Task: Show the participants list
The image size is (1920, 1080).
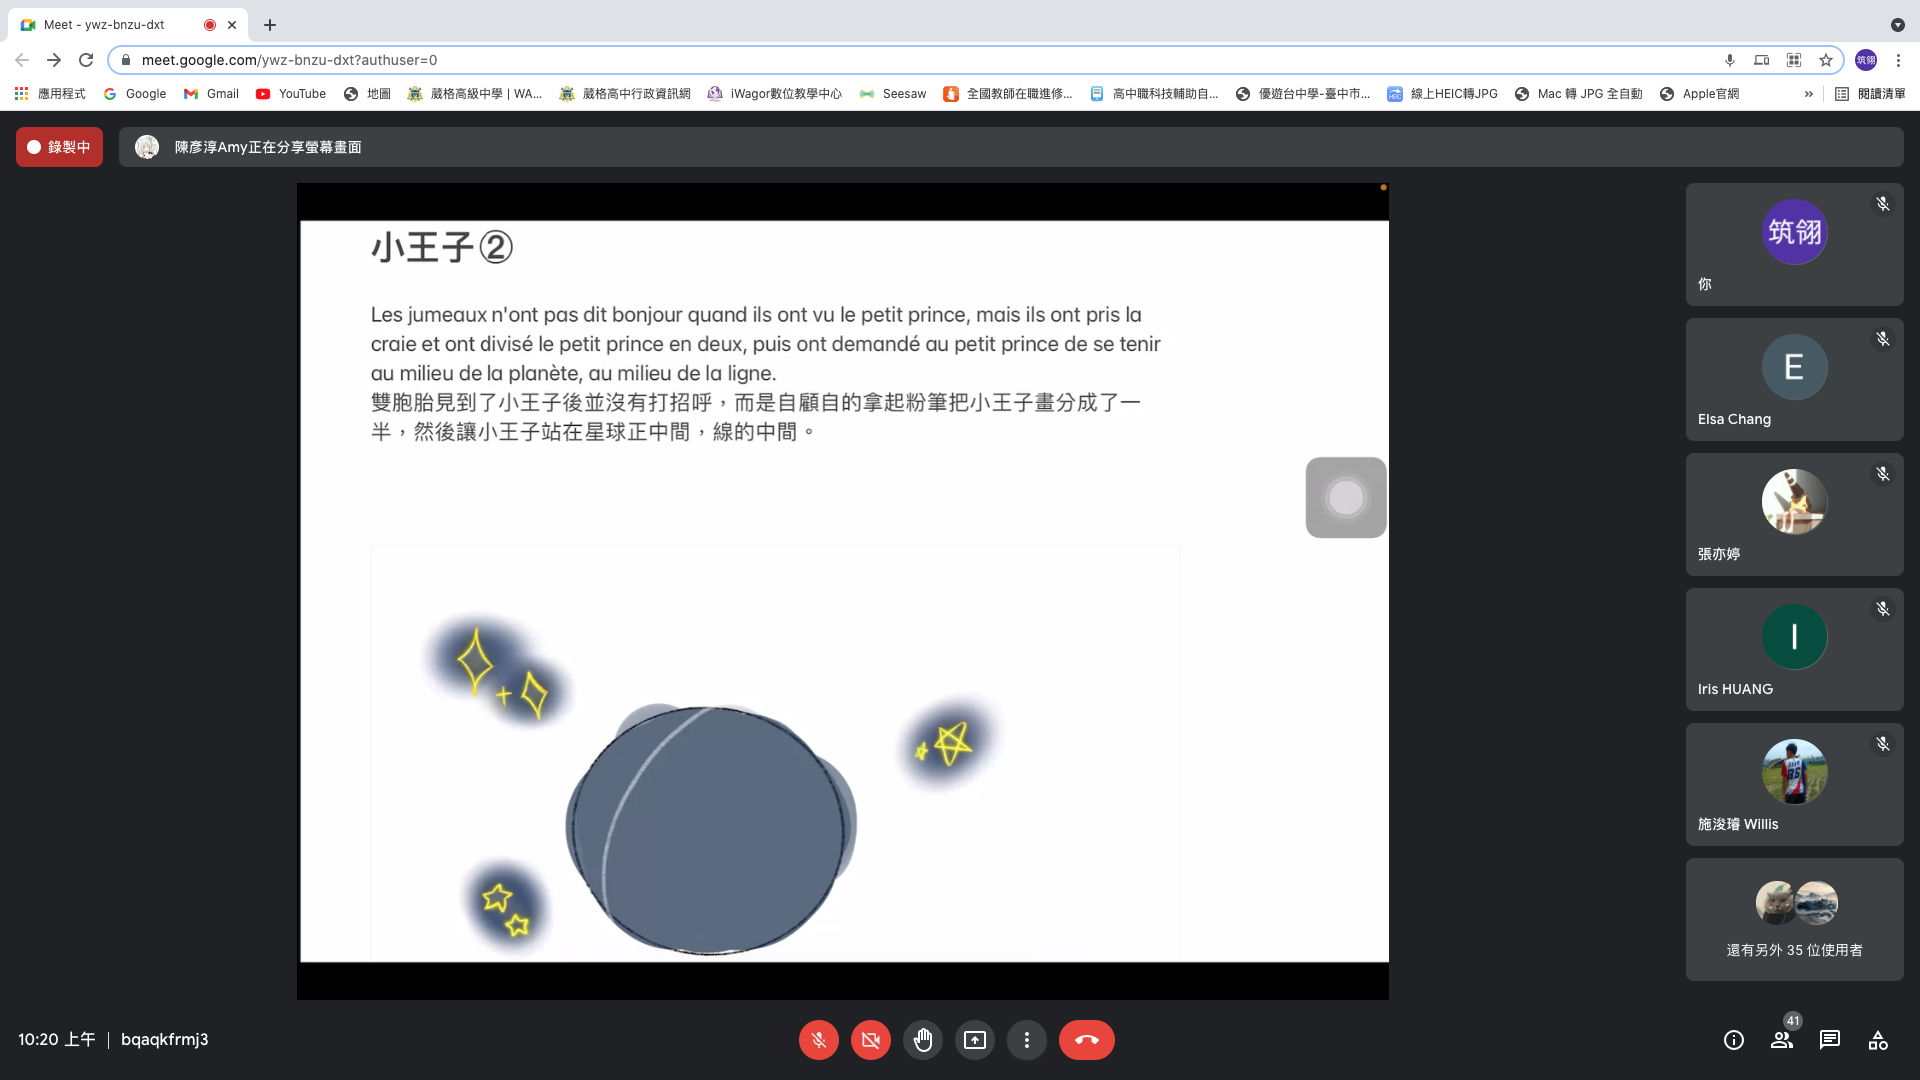Action: (1782, 1040)
